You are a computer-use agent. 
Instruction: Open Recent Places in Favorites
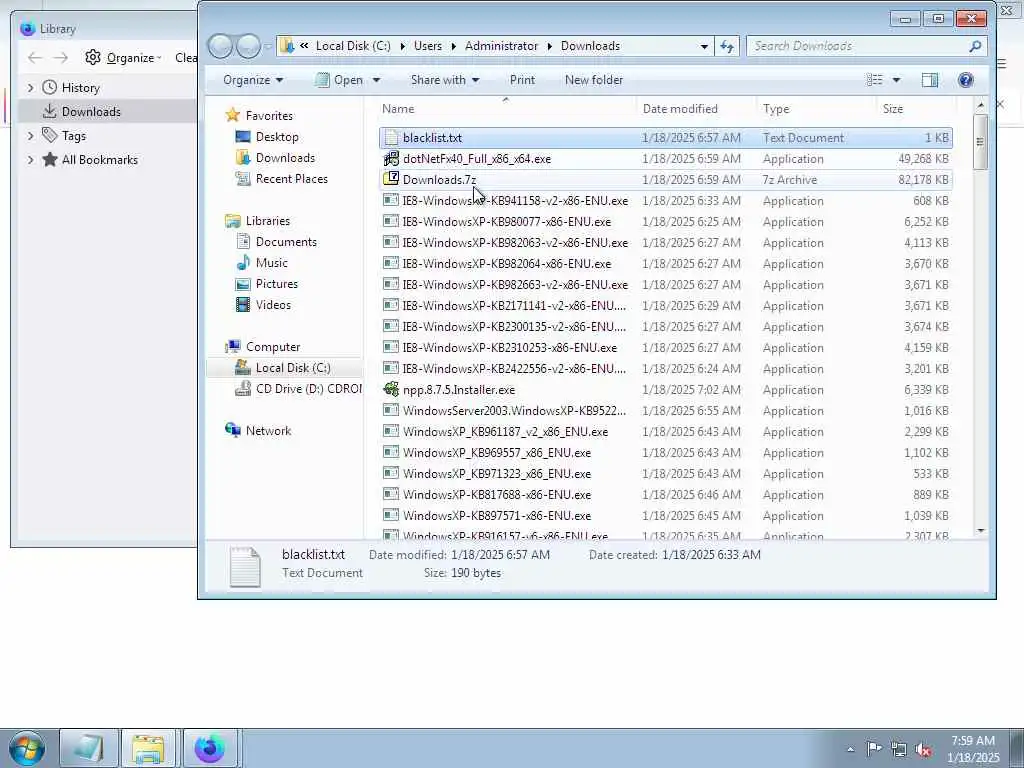[x=291, y=178]
